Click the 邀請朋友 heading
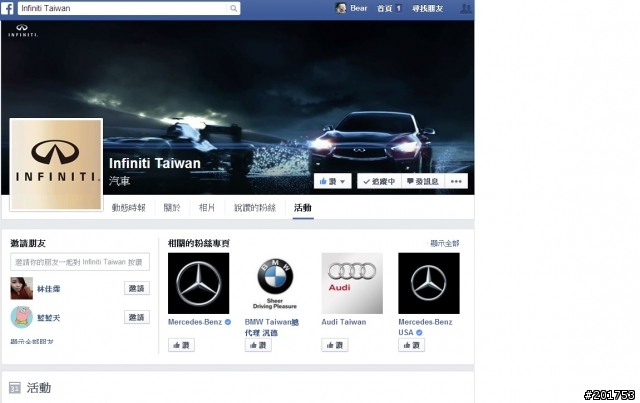Viewport: 640px width, 403px height. pos(28,243)
